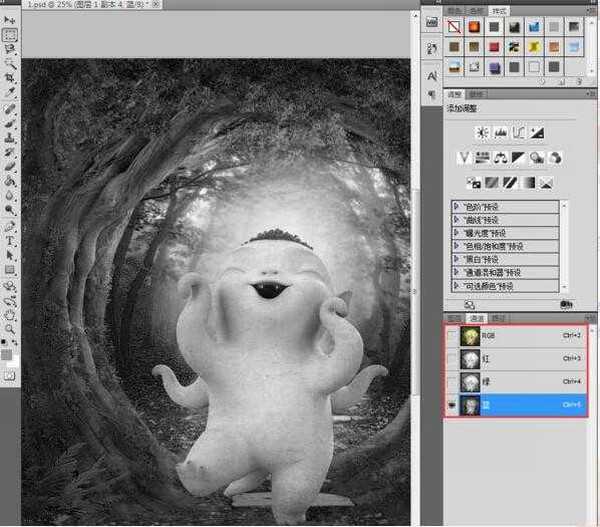Switch to the 样式 panel tab
This screenshot has height=527, width=600.
coord(497,9)
